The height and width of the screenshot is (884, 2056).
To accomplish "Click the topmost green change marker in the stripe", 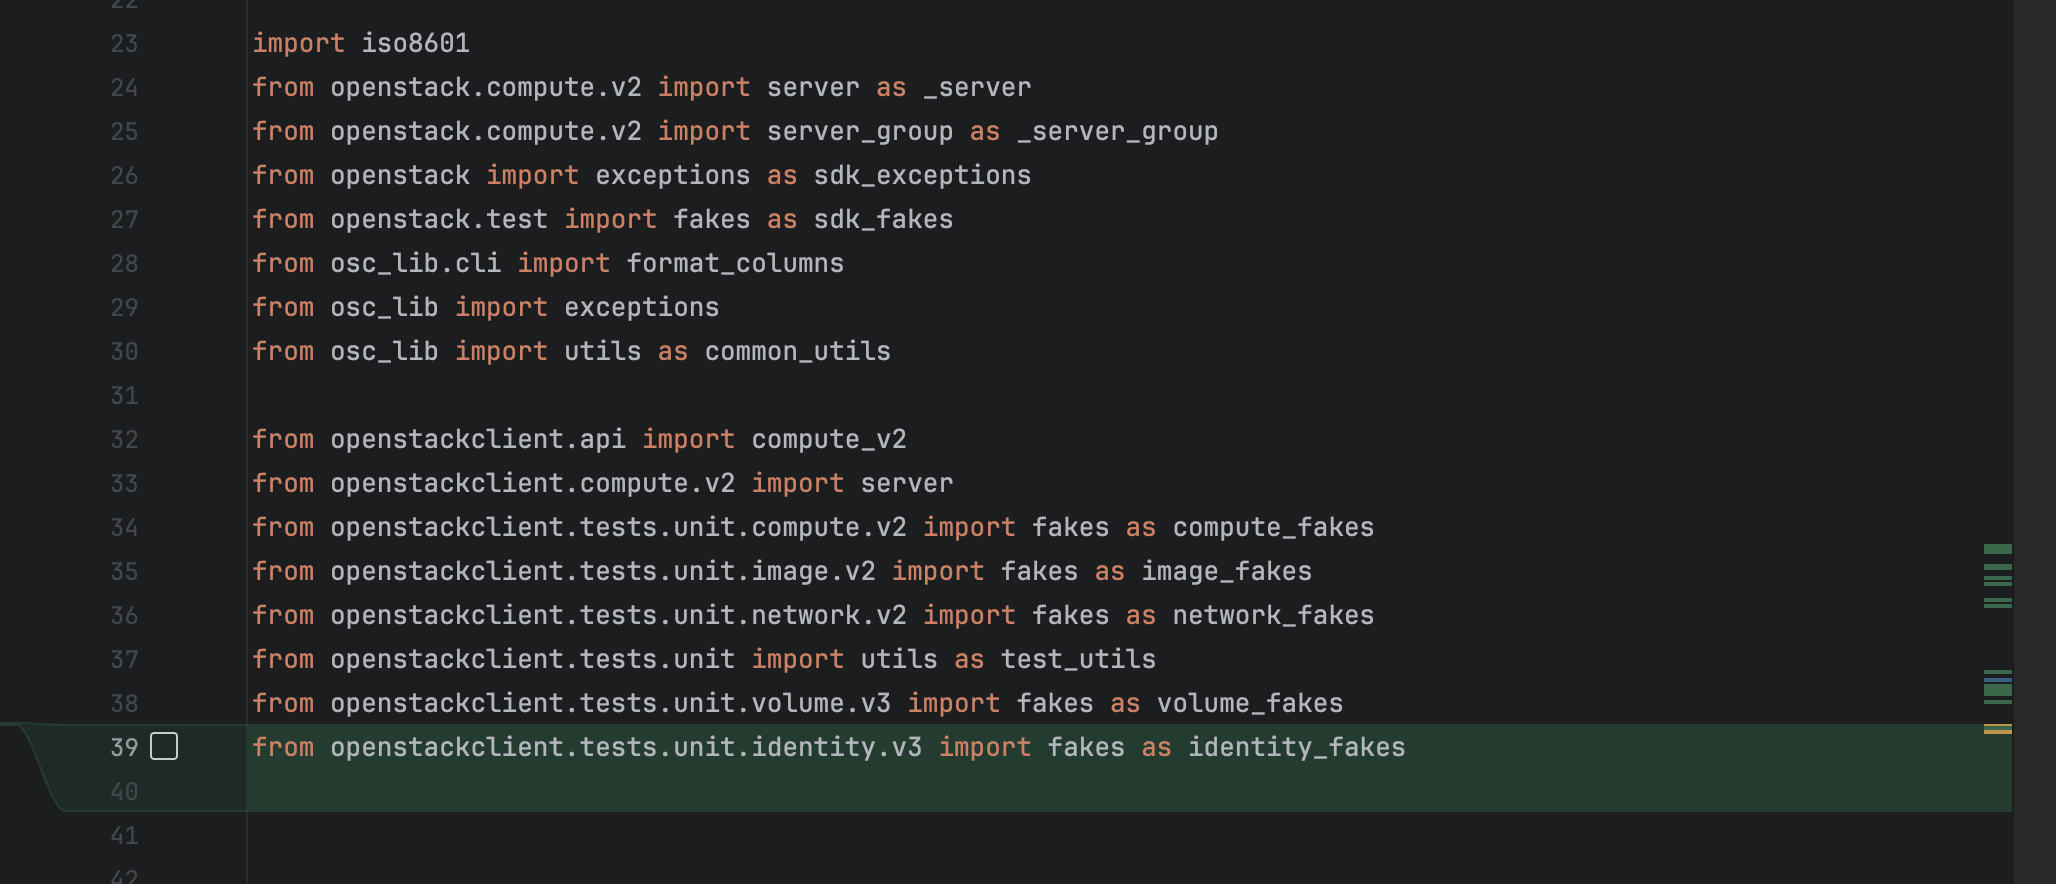I will click(1997, 549).
